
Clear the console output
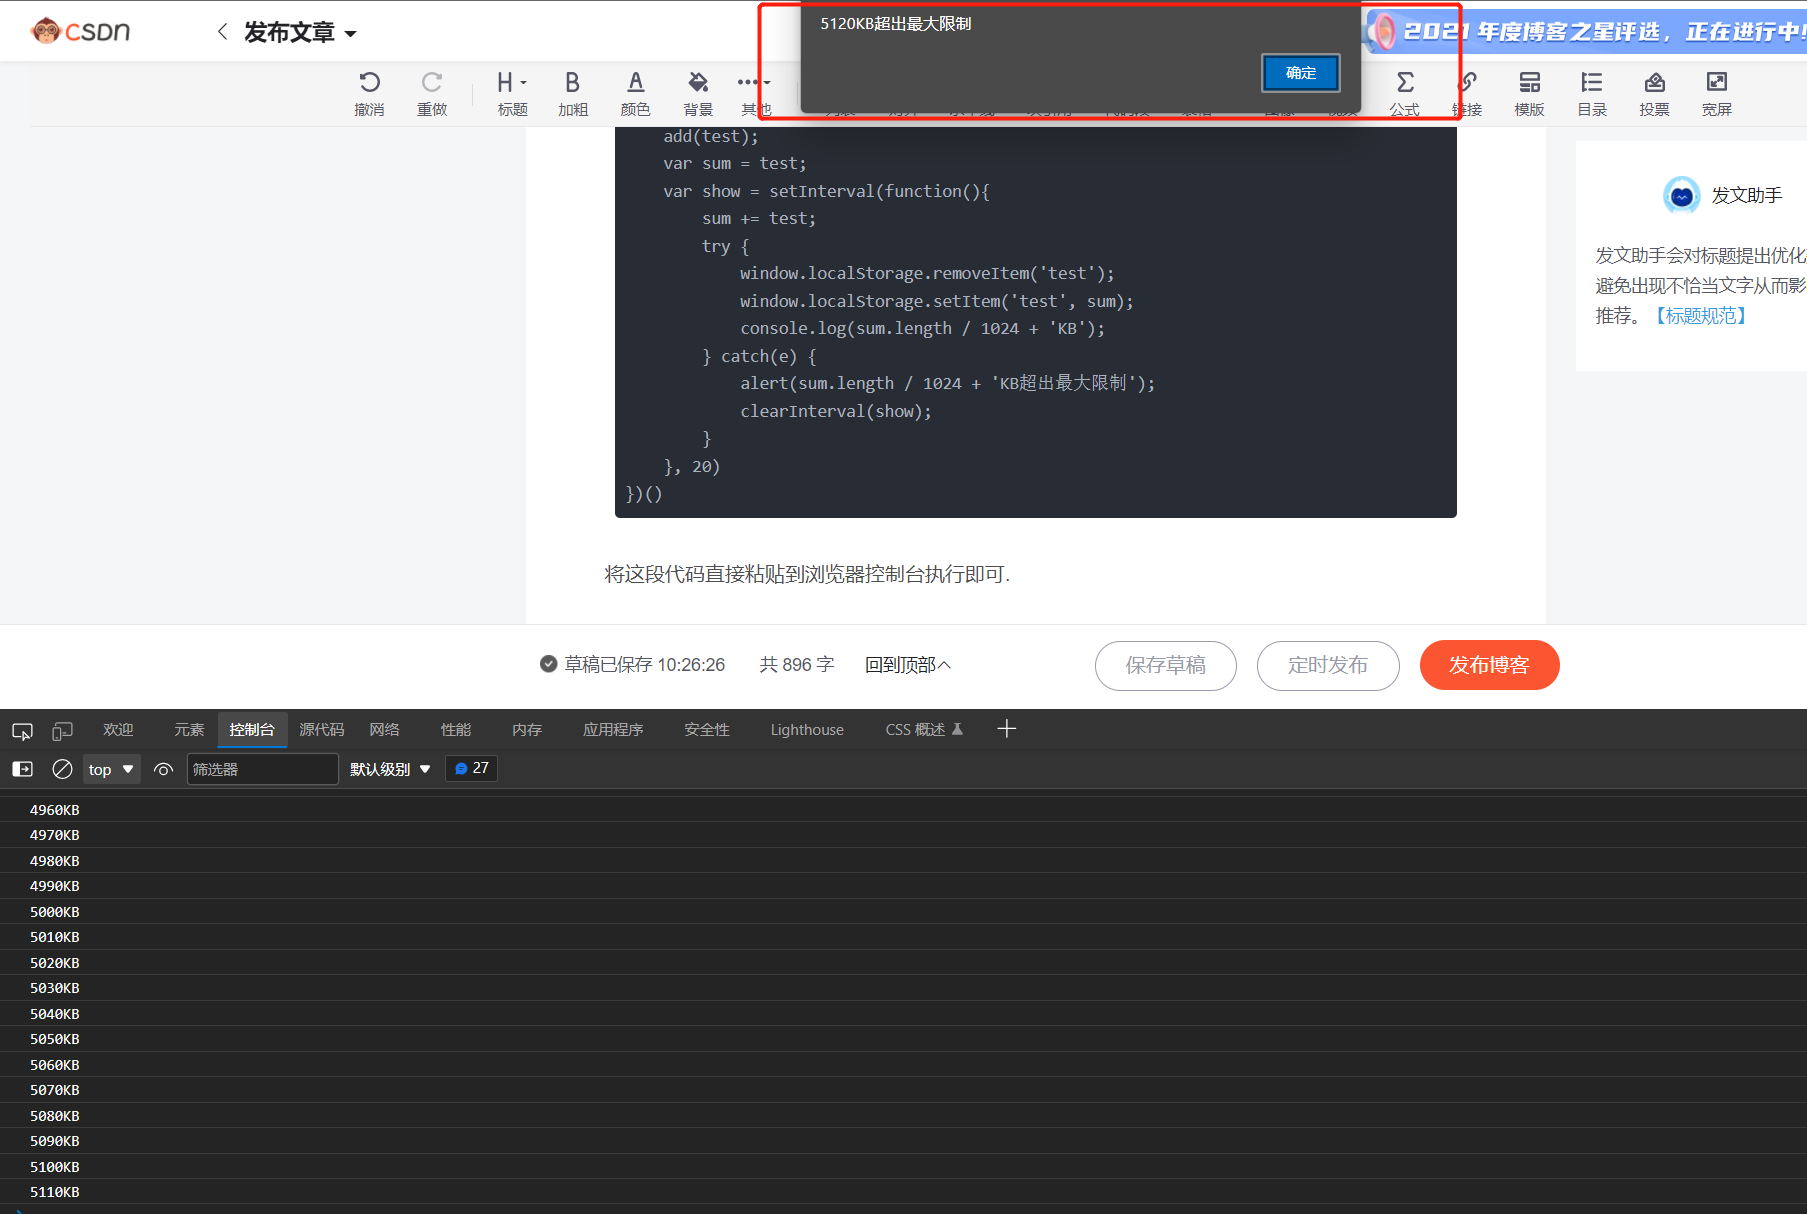pyautogui.click(x=62, y=769)
